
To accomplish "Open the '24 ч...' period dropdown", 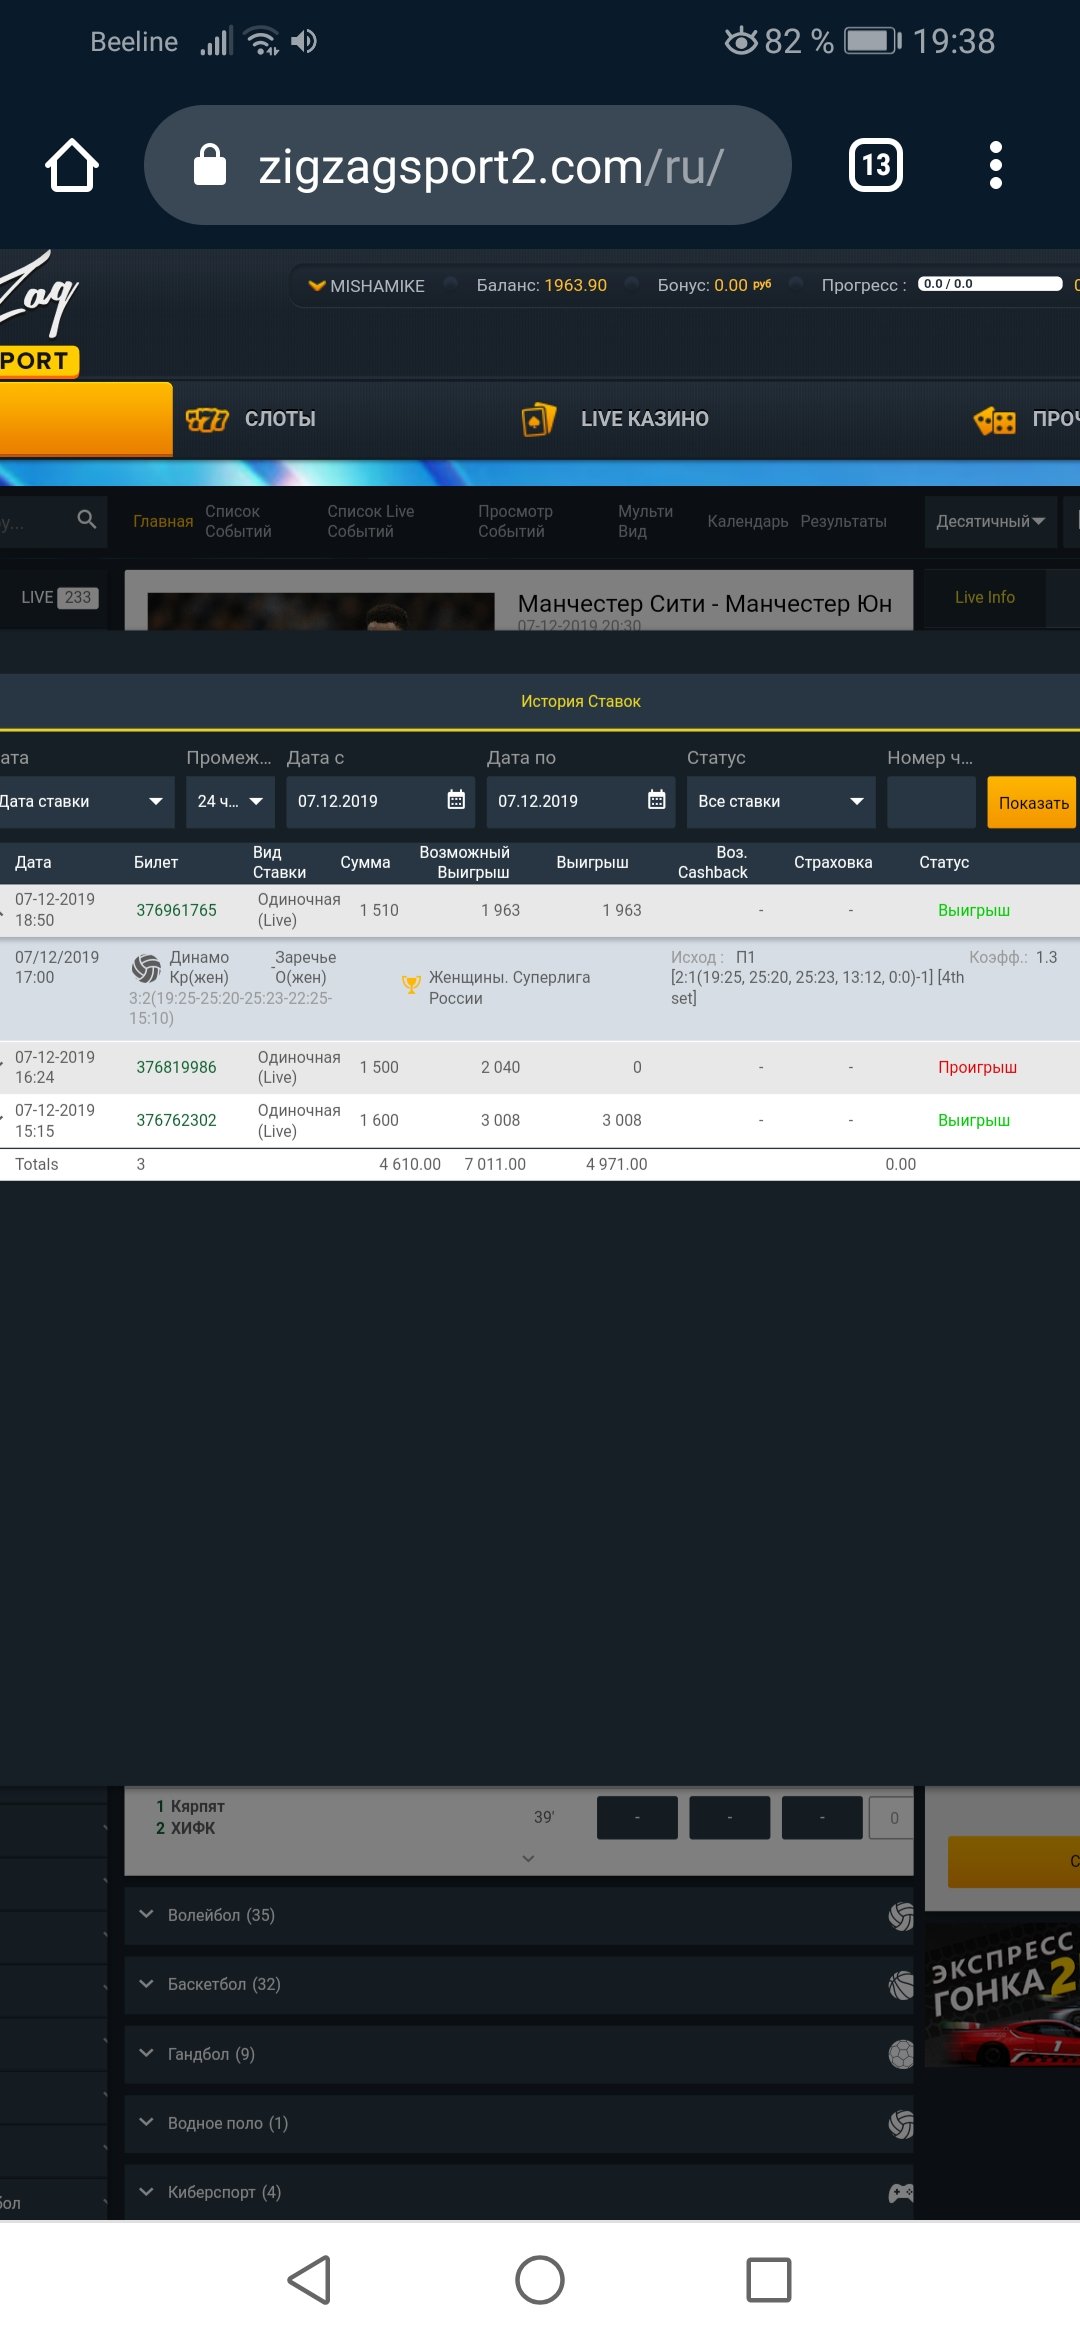I will 230,801.
